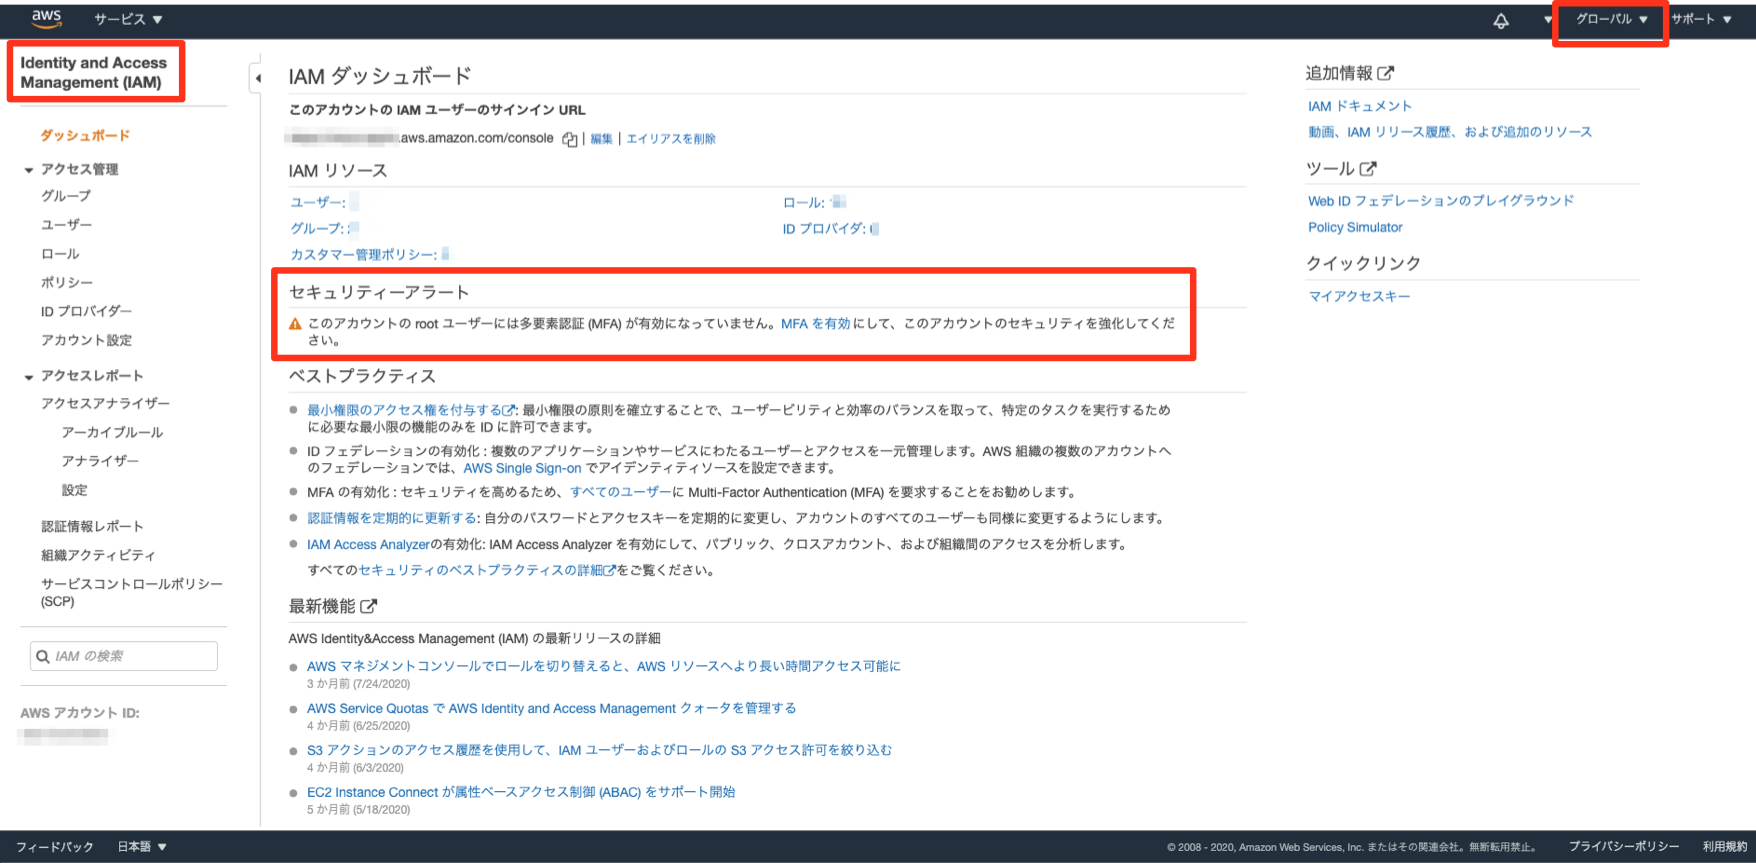The width and height of the screenshot is (1756, 863).
Task: Open external link icon next to ツール
Action: (1368, 169)
